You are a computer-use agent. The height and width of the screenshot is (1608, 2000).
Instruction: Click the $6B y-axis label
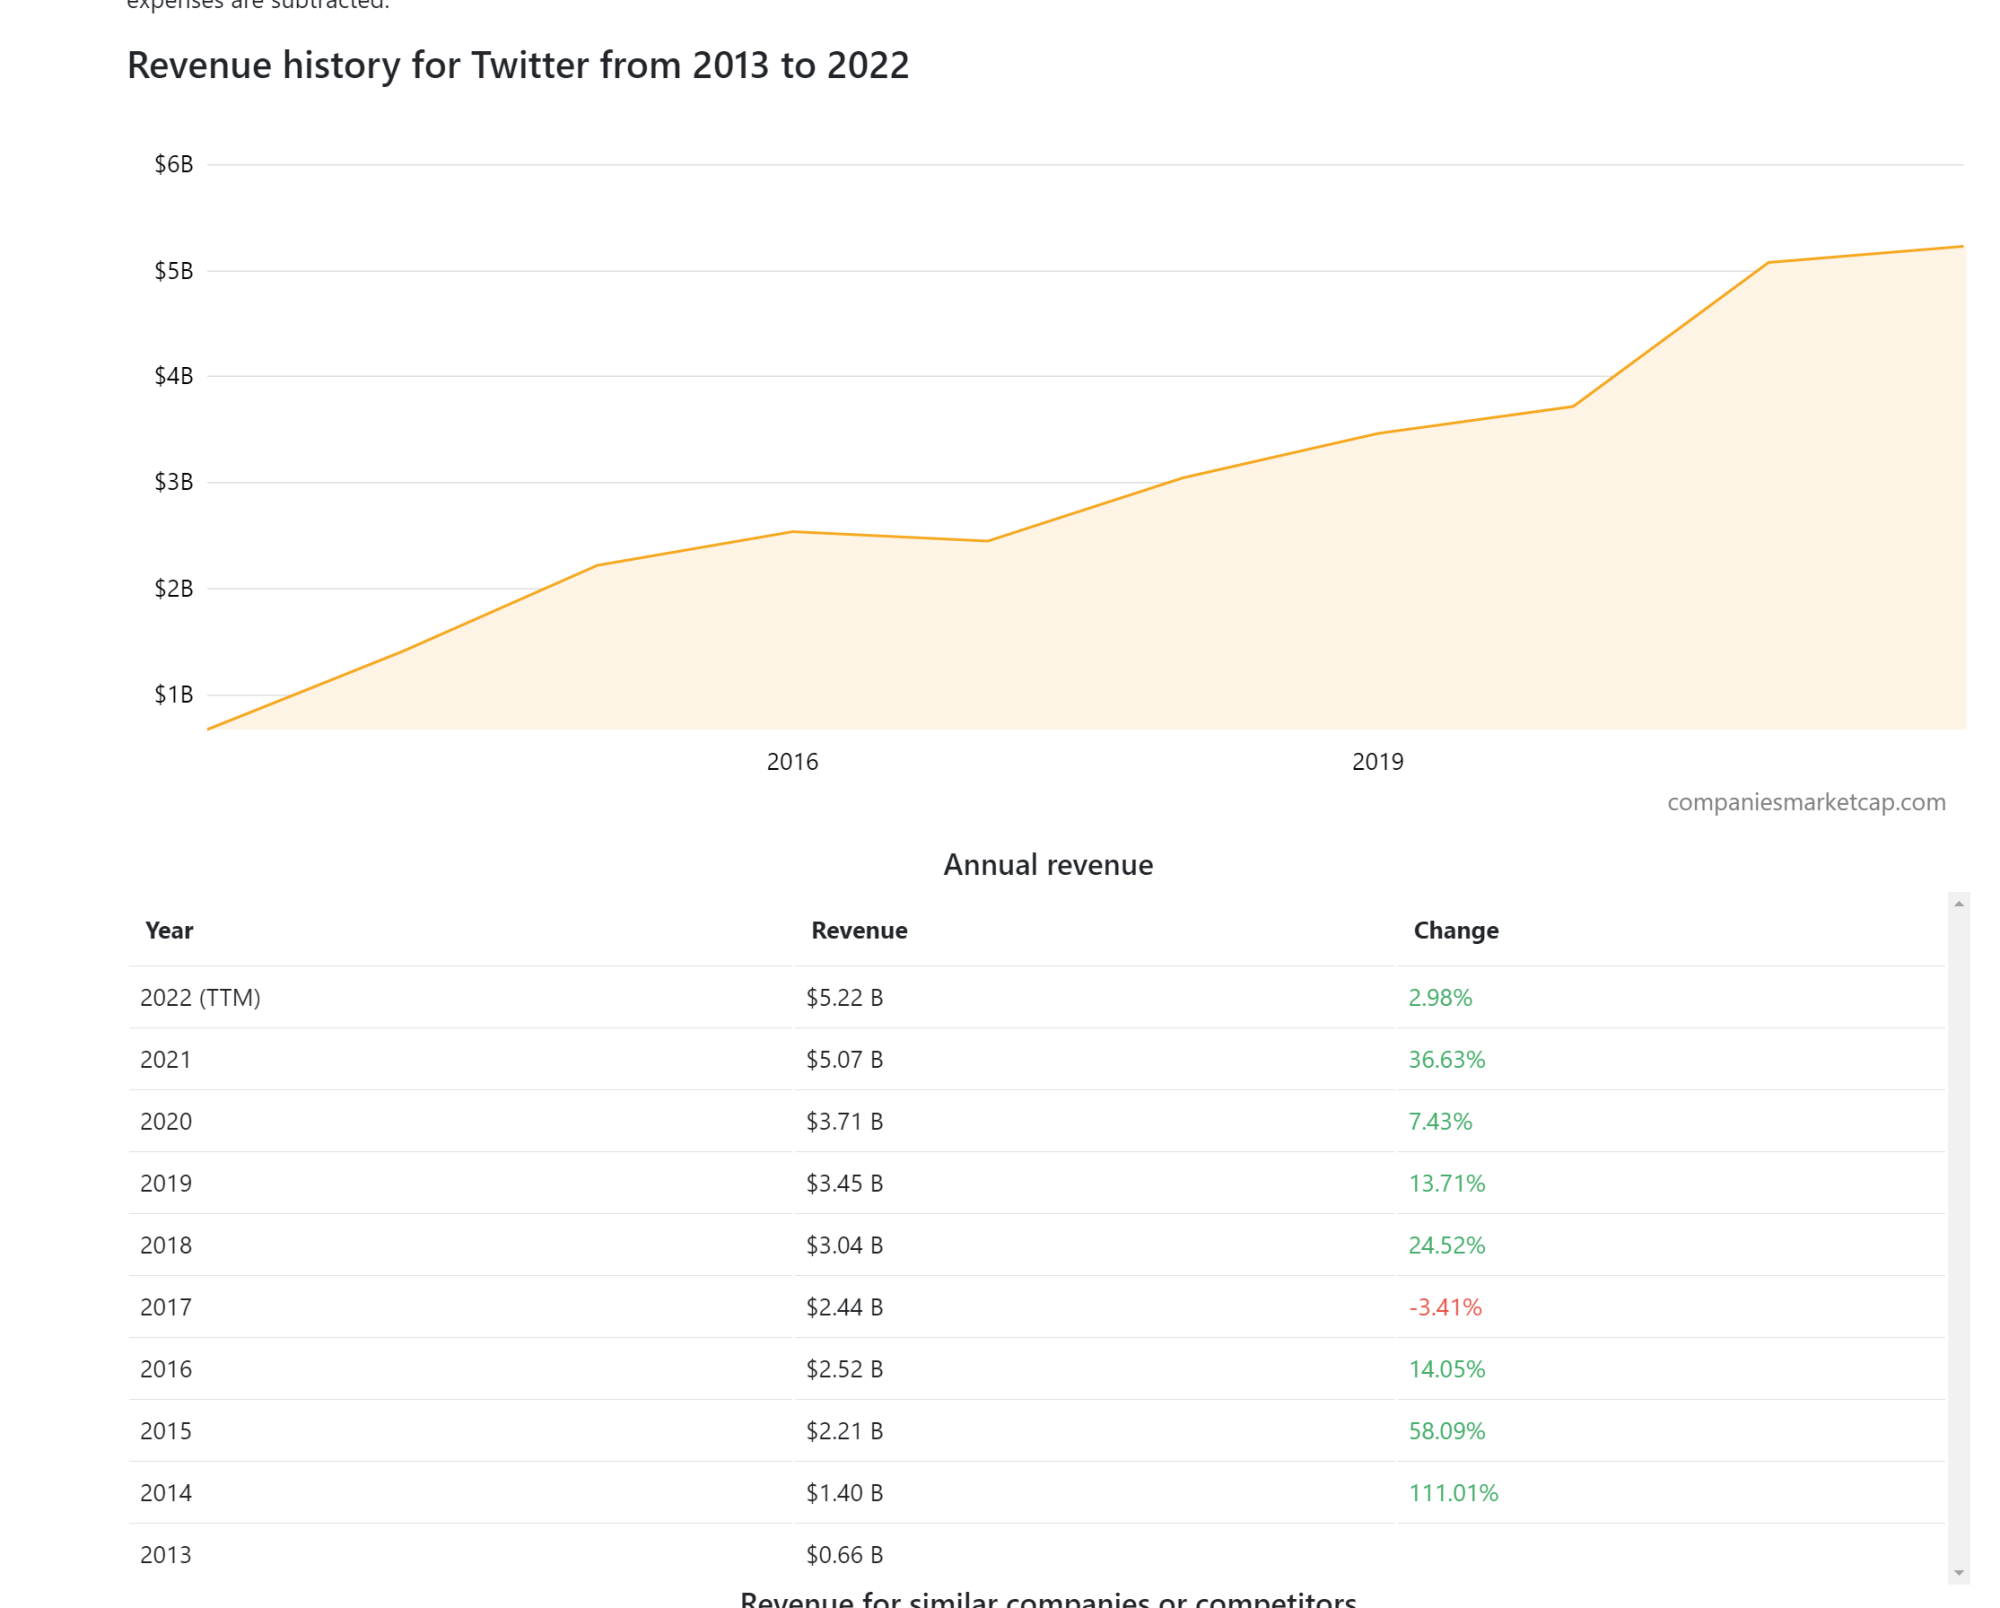point(173,164)
